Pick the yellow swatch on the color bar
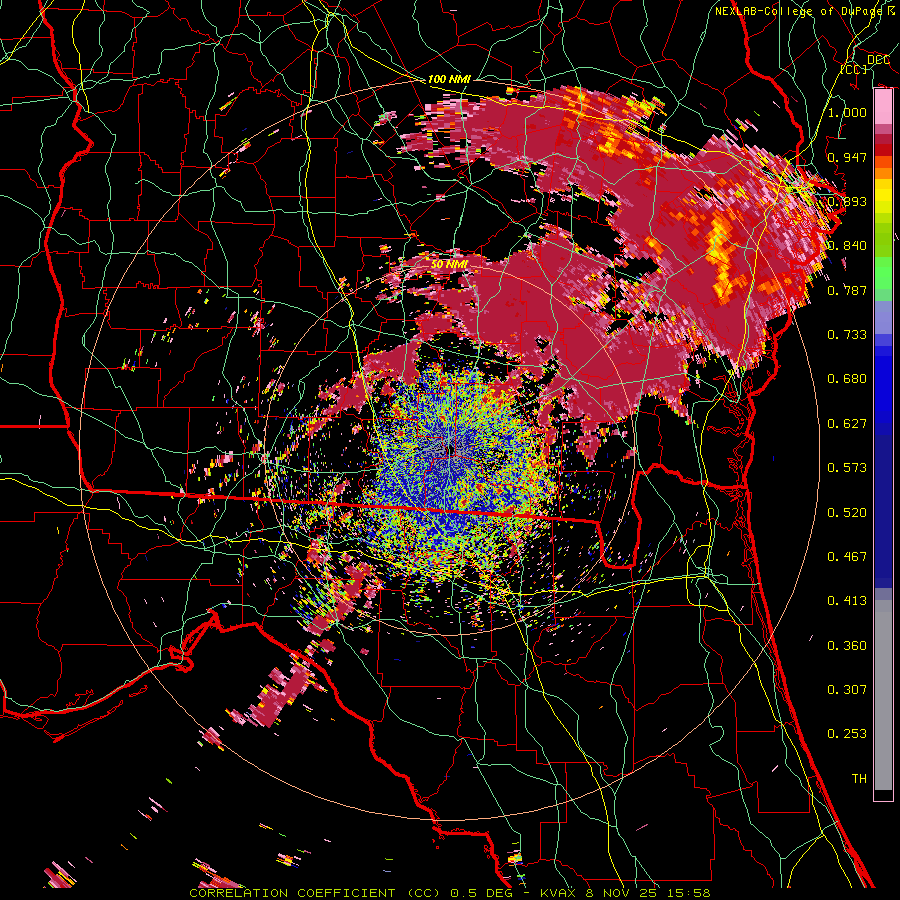900x900 pixels. 883,196
